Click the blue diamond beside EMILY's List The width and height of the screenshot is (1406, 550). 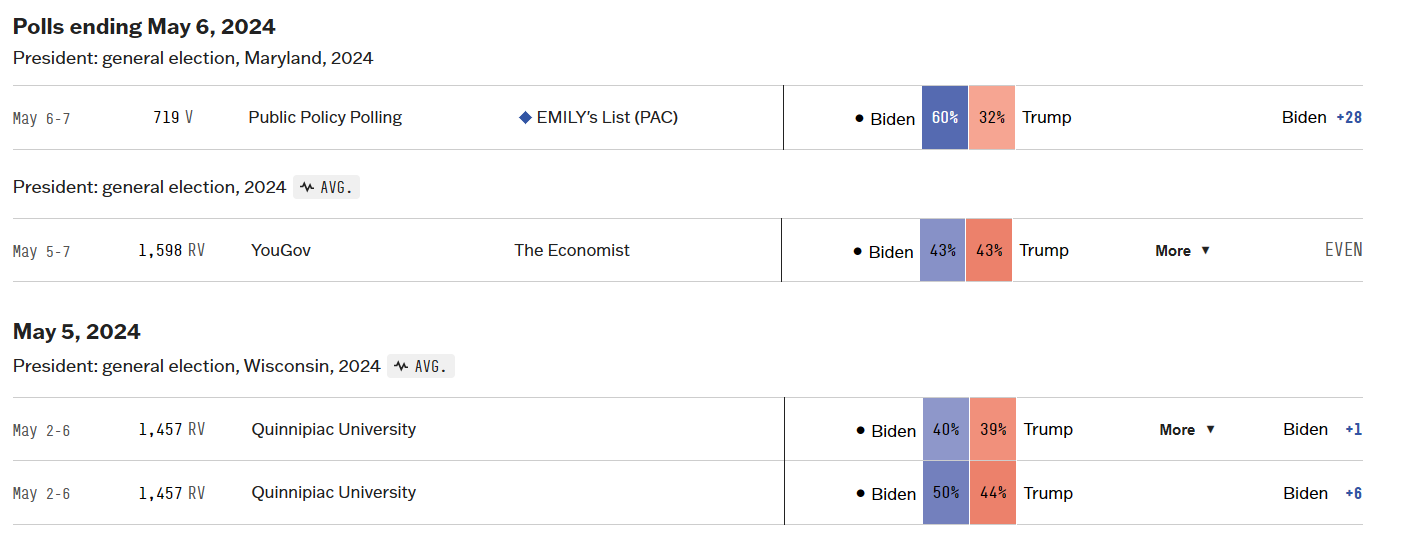[x=525, y=118]
